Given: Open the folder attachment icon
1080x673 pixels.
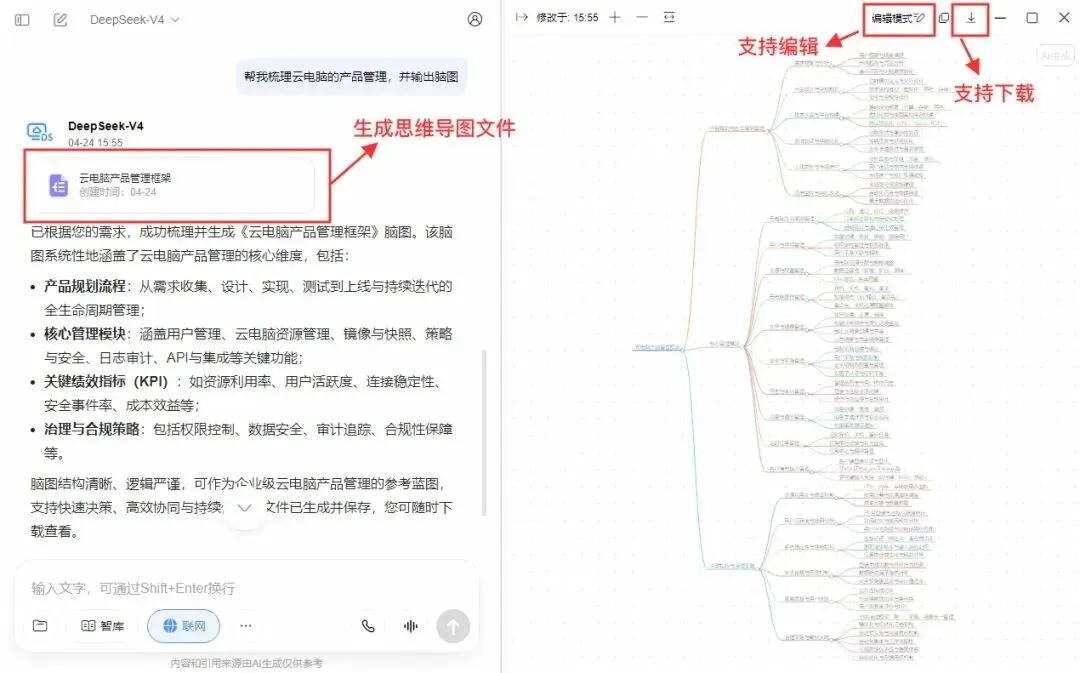Looking at the screenshot, I should click(x=40, y=625).
